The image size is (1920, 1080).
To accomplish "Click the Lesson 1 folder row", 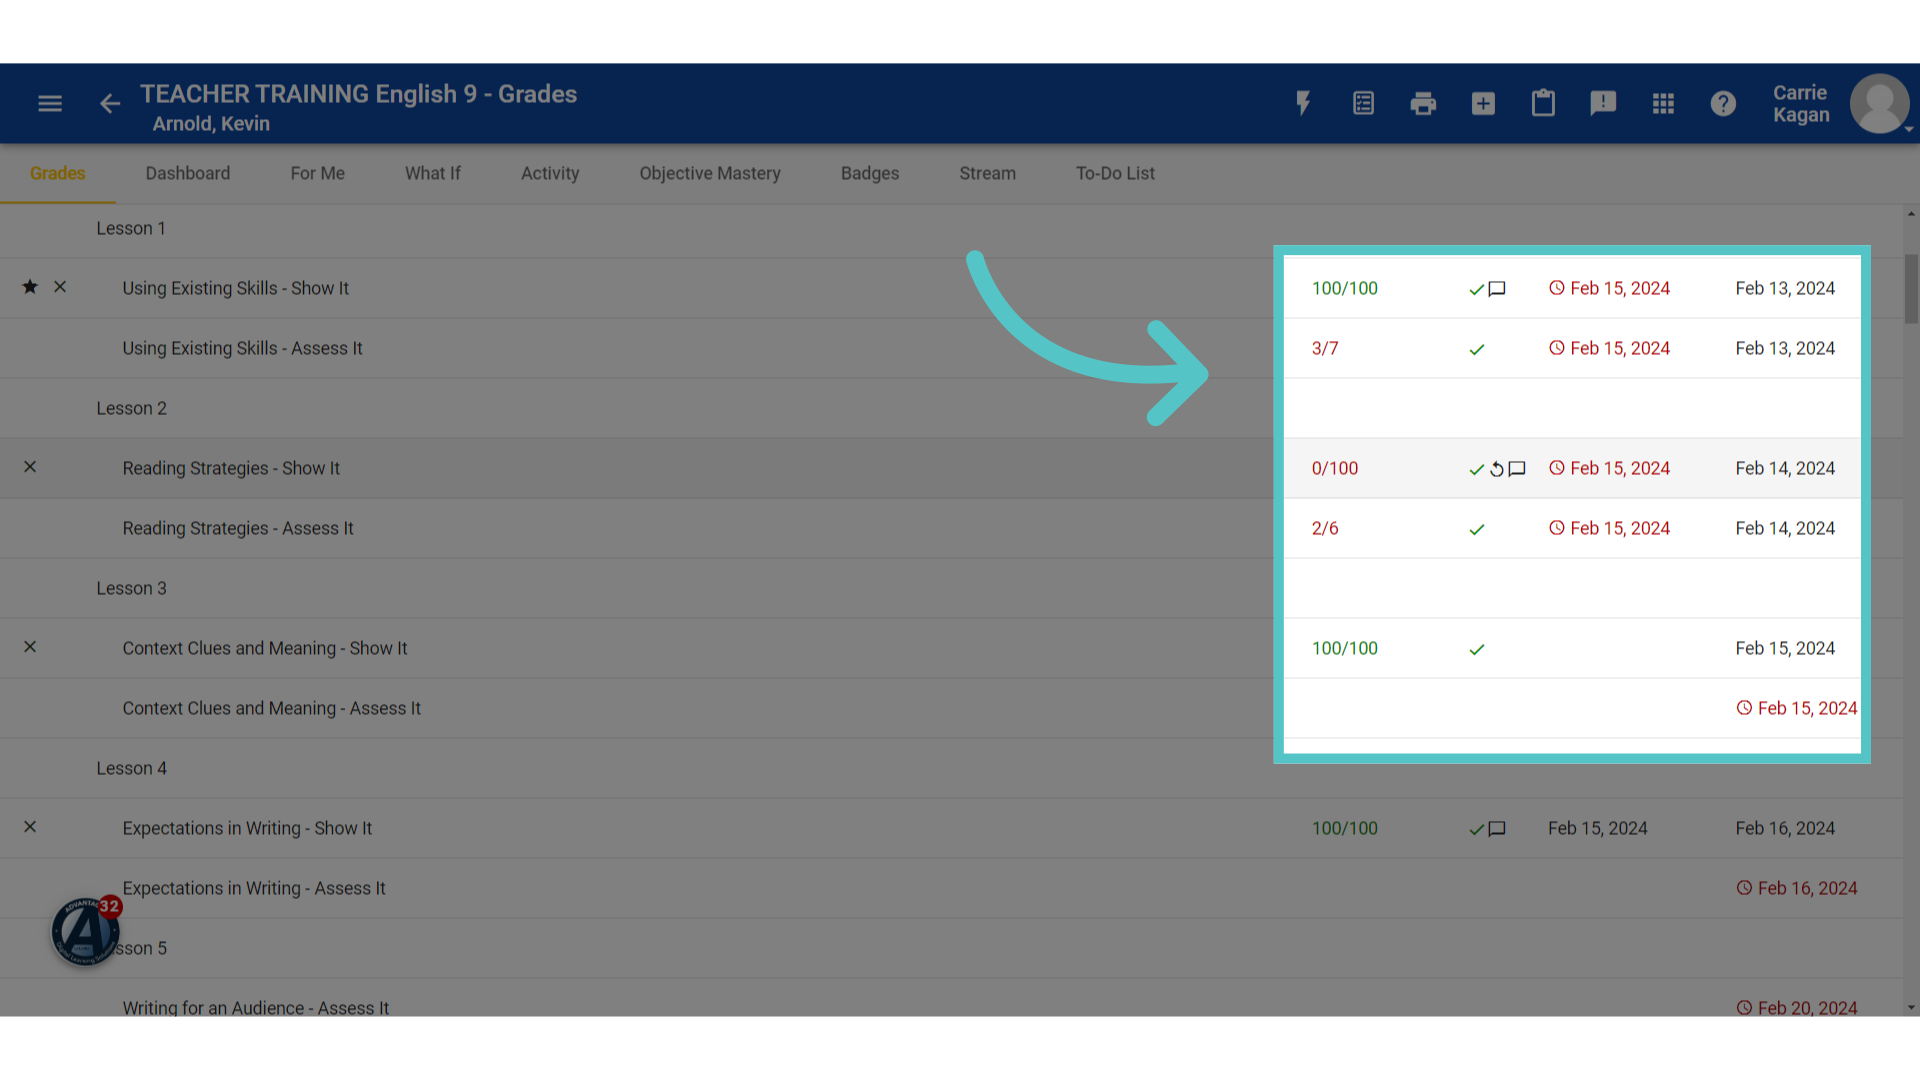I will (950, 228).
